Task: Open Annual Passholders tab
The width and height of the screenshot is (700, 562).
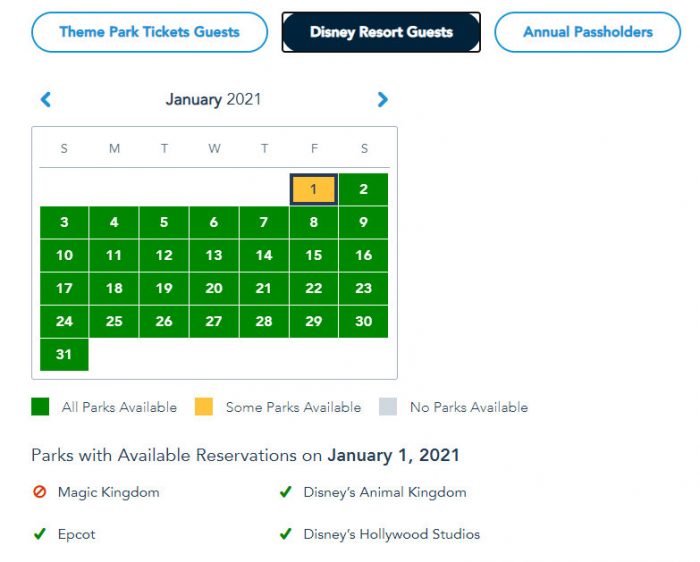Action: click(x=587, y=32)
